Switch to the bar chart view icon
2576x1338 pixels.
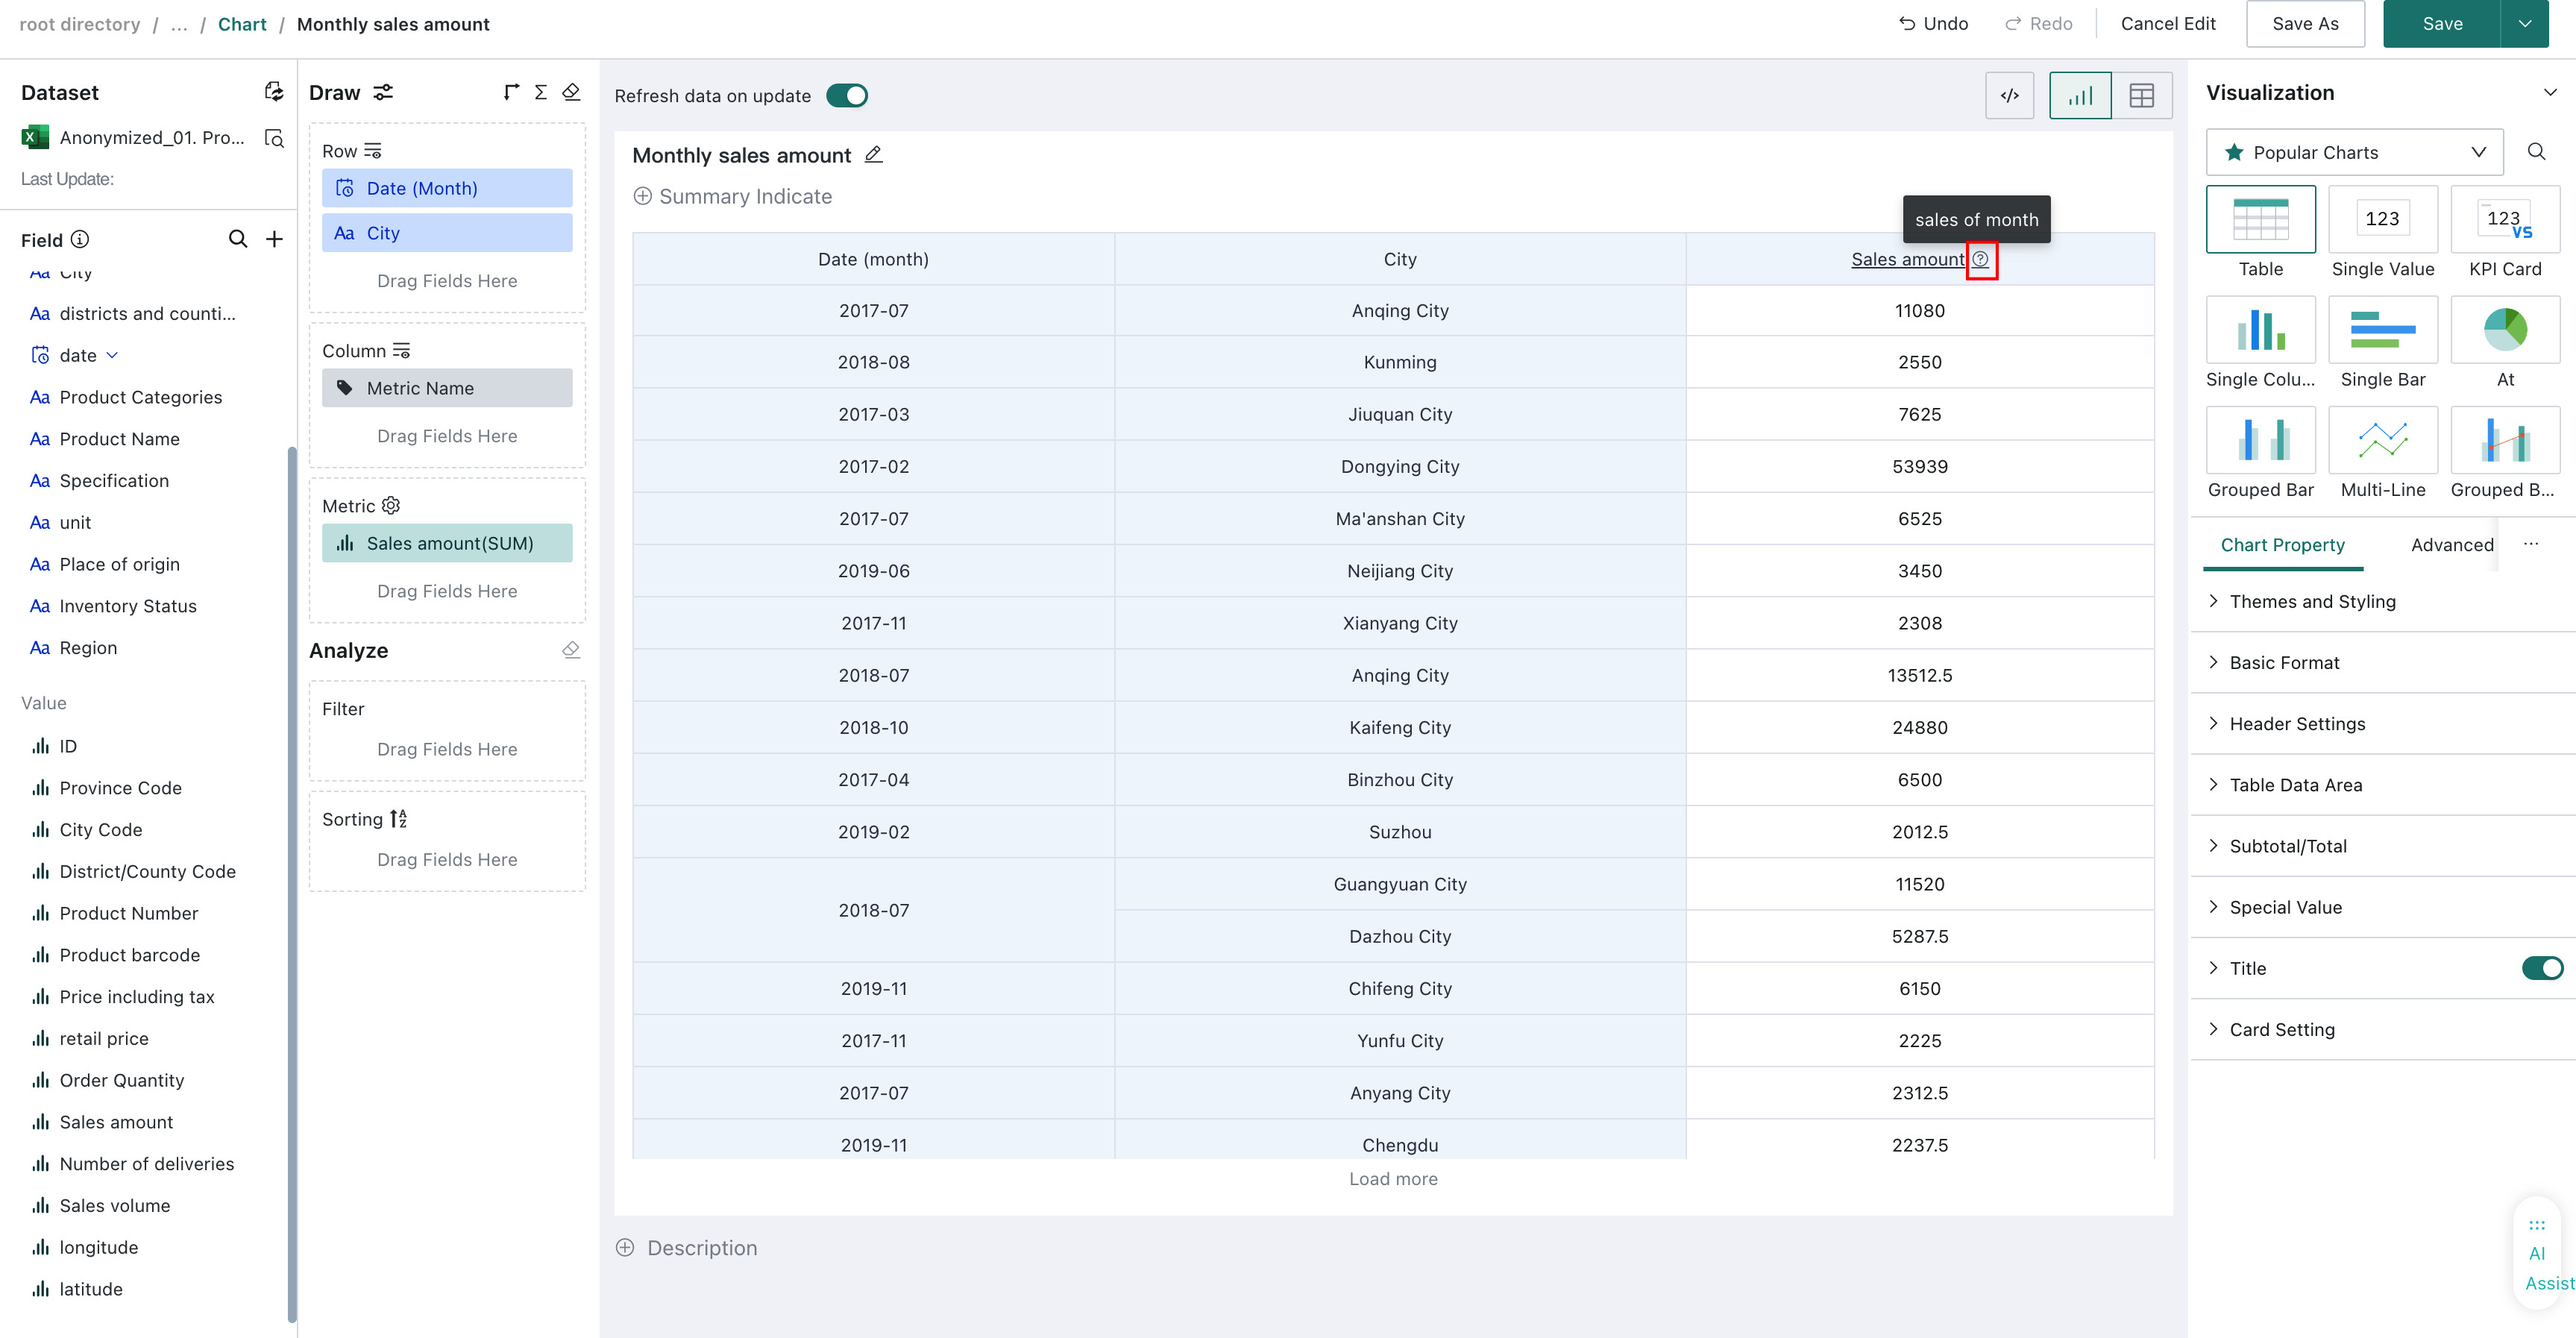[x=2080, y=96]
